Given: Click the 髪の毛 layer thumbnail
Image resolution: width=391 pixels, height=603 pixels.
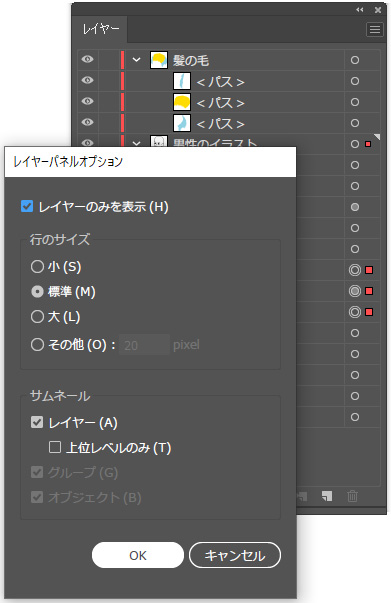Looking at the screenshot, I should click(x=159, y=60).
